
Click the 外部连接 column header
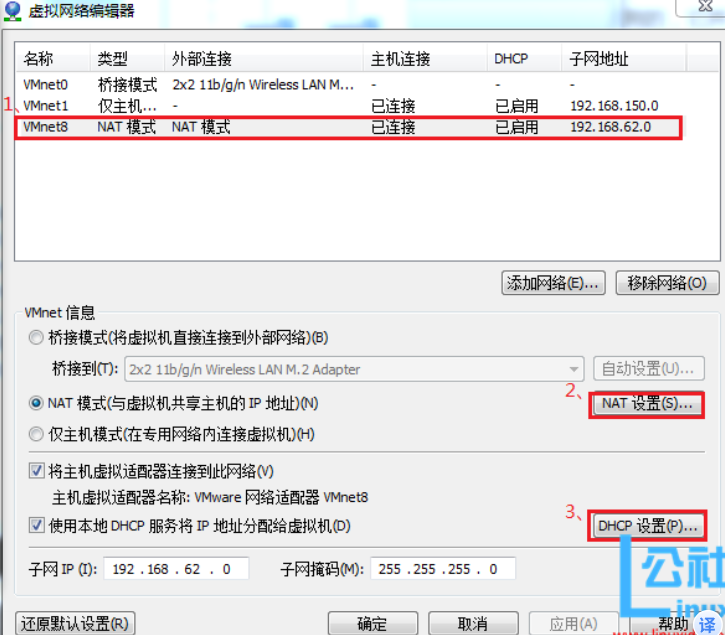pos(264,59)
